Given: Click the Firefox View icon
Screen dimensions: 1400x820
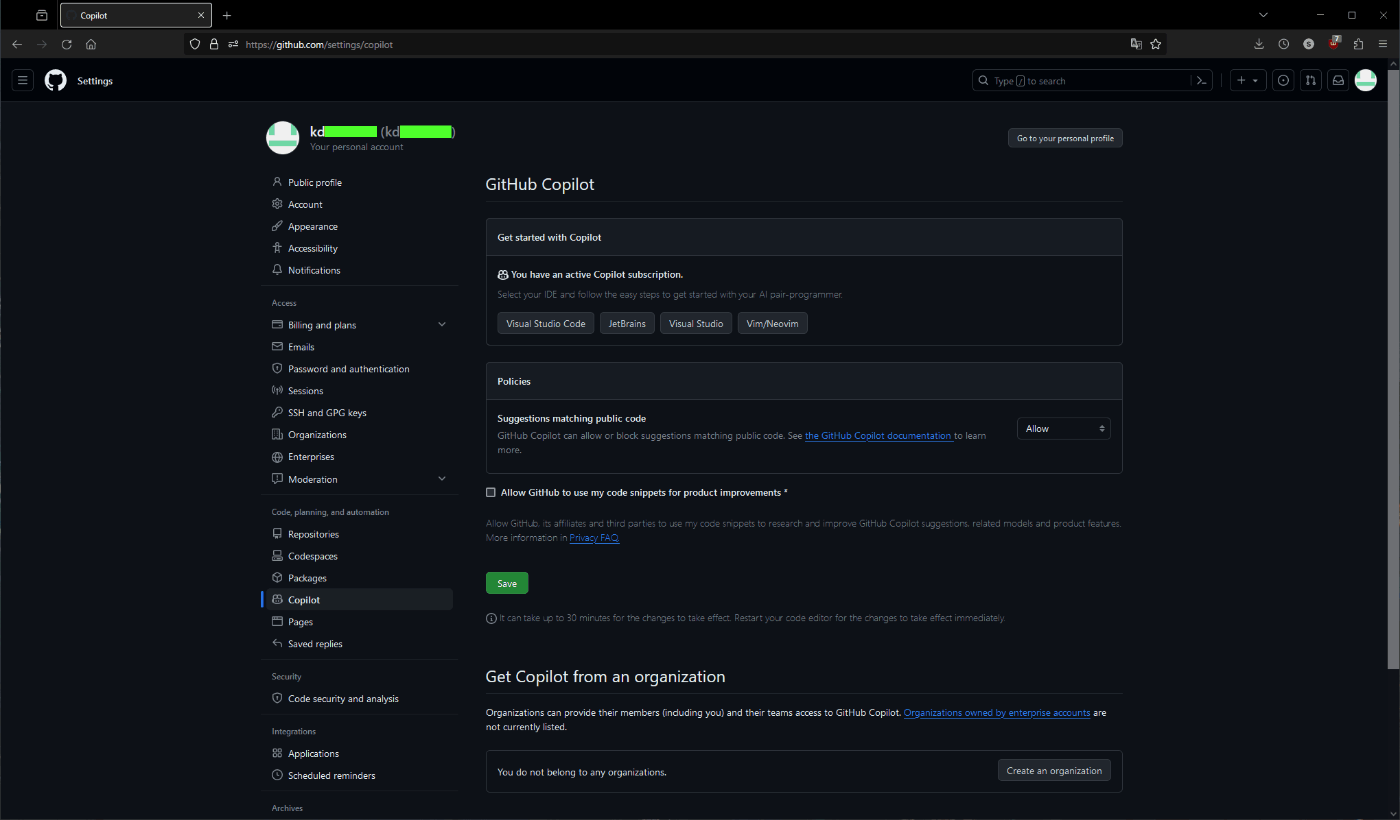Looking at the screenshot, I should (41, 15).
